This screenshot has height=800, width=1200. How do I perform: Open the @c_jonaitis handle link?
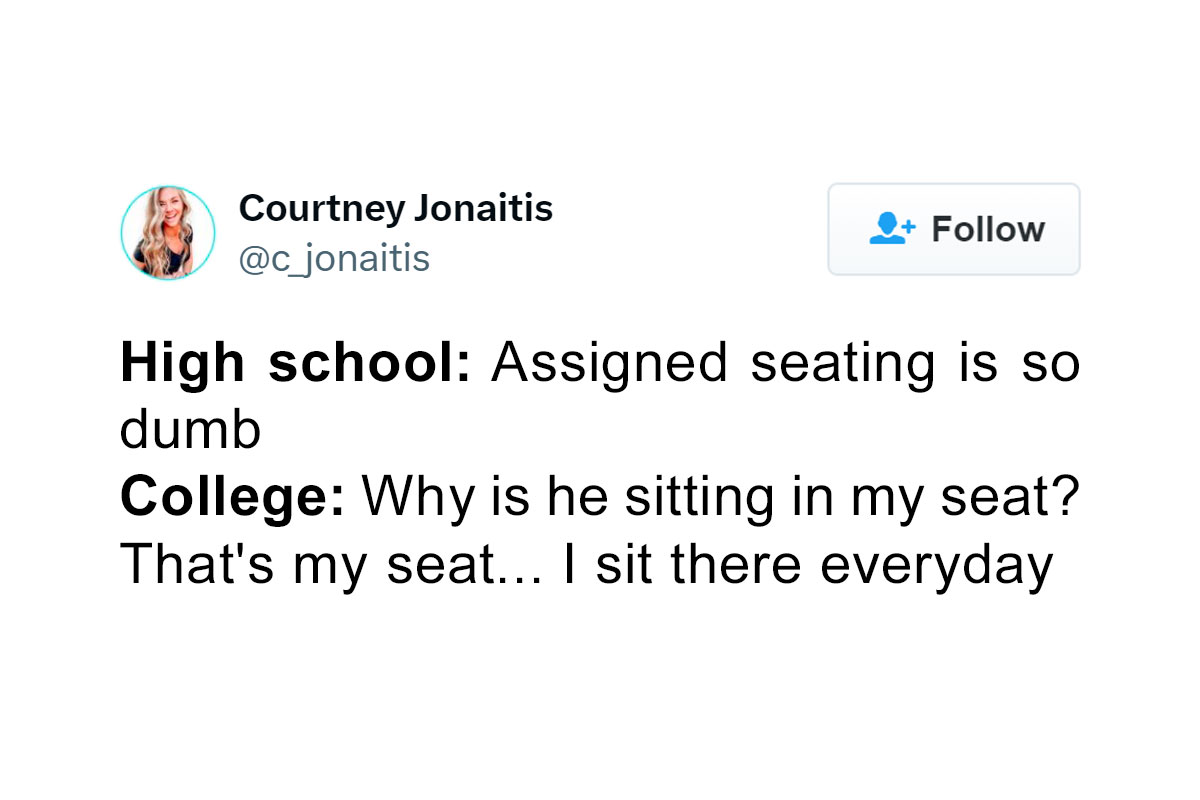(334, 258)
